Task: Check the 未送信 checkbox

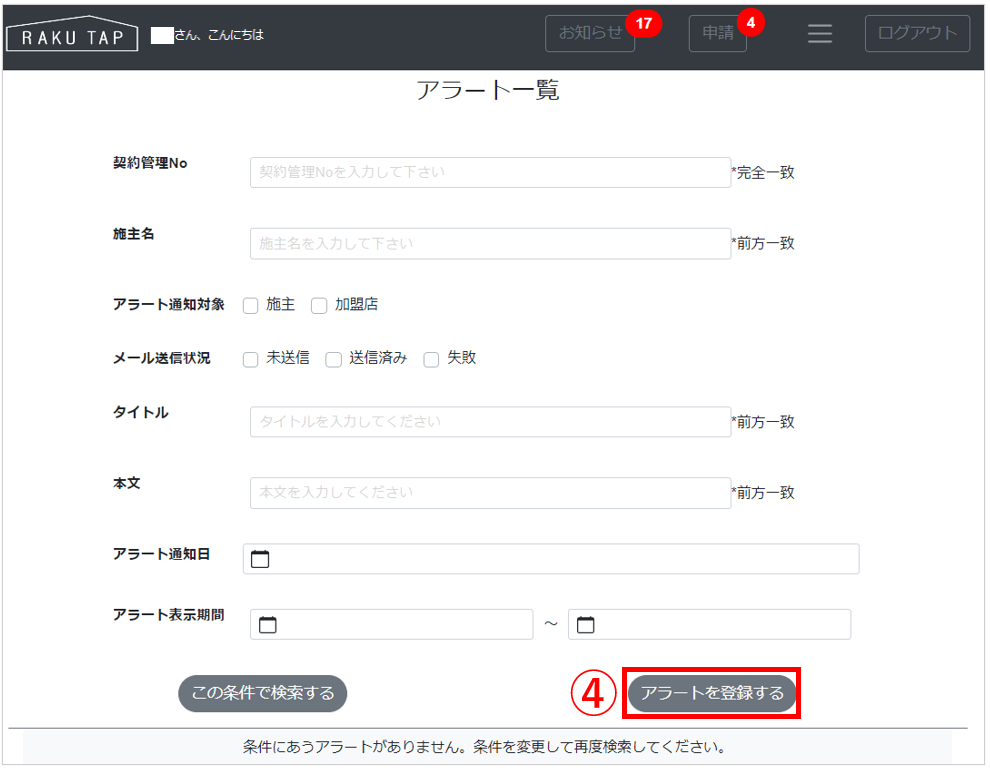Action: (x=251, y=359)
